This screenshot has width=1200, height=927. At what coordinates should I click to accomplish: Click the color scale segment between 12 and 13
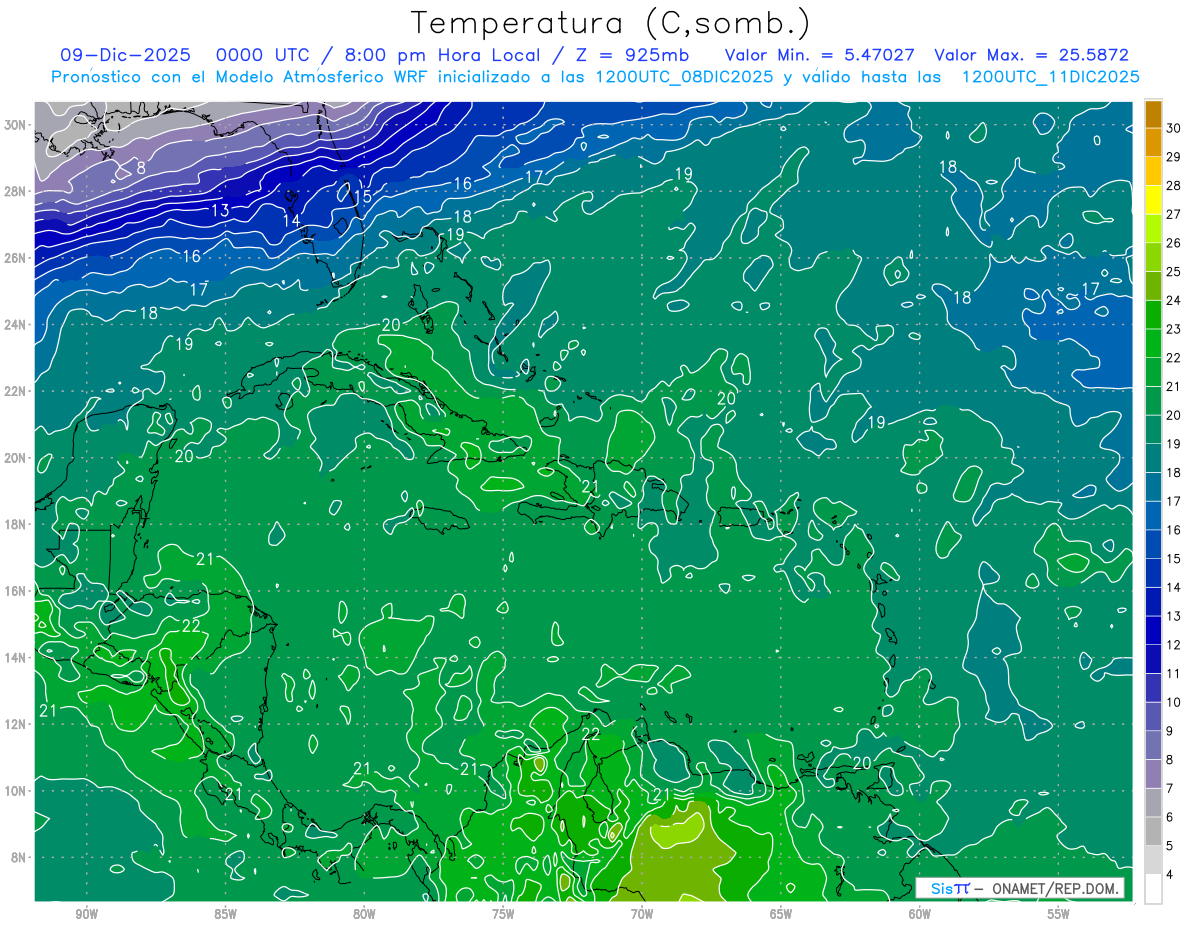[1153, 631]
